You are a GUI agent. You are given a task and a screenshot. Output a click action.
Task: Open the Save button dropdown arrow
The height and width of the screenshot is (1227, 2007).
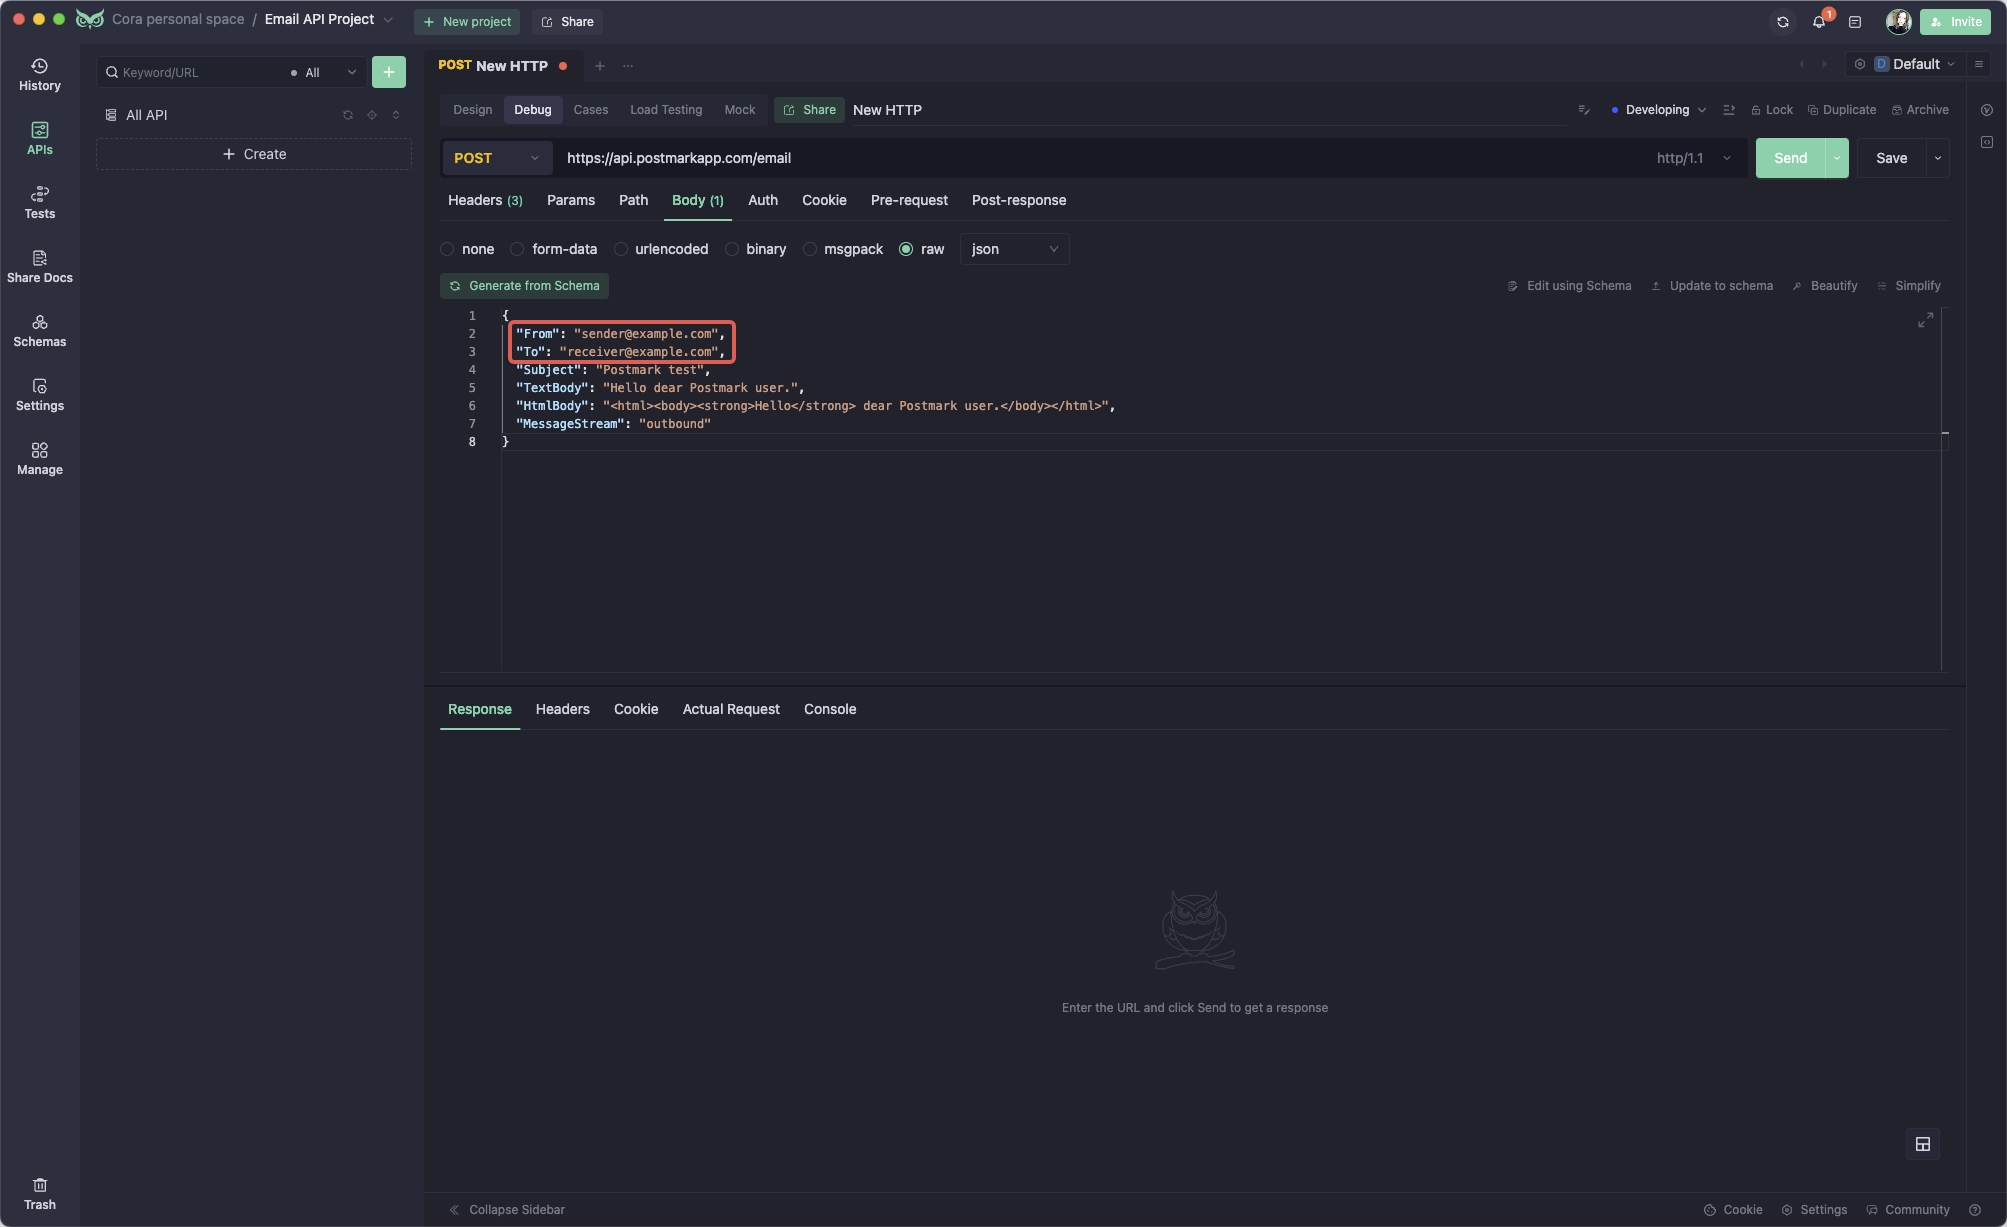[x=1938, y=158]
